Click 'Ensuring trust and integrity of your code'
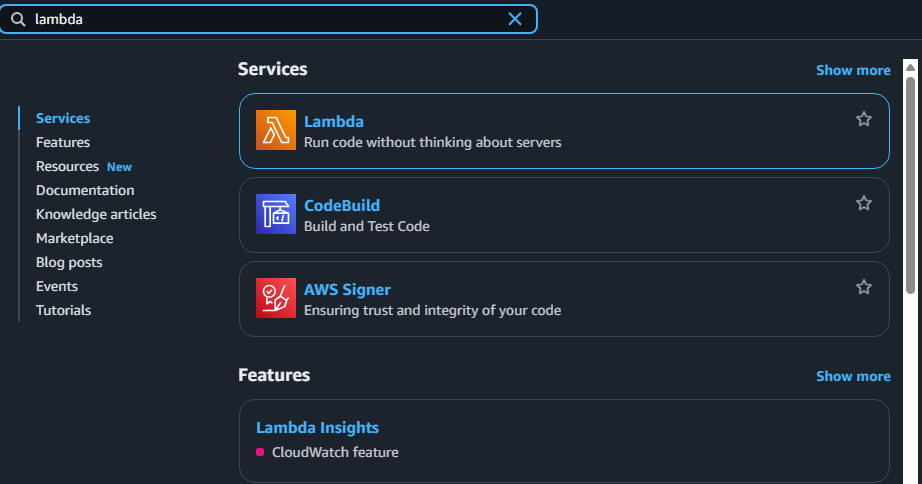 [433, 311]
